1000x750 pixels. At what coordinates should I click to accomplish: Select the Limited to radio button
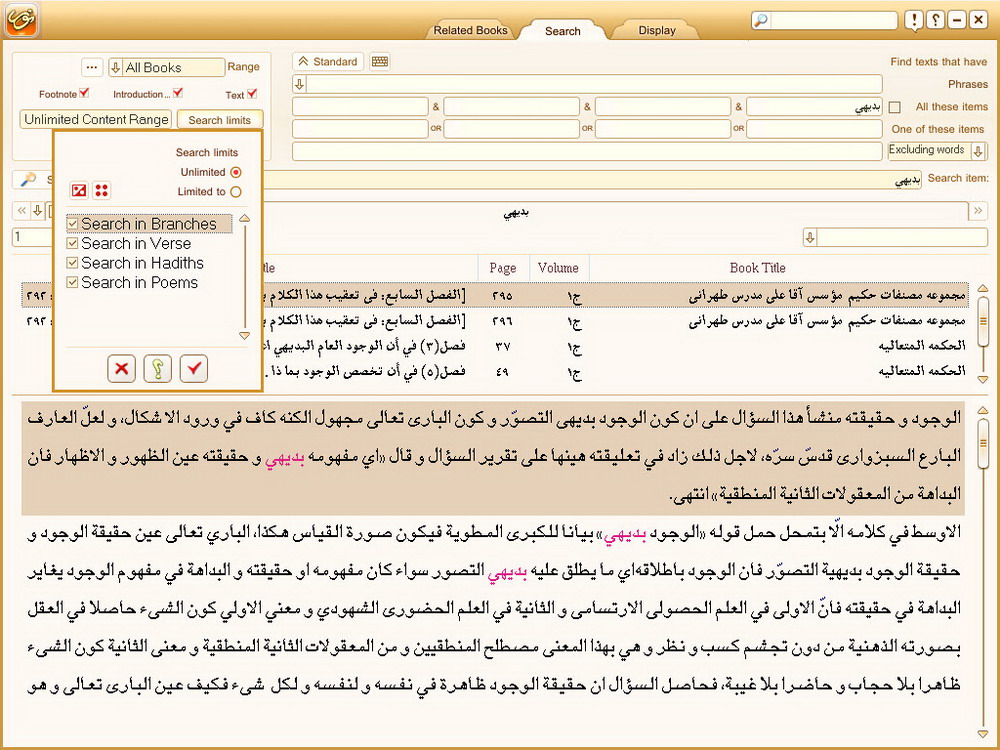point(236,192)
